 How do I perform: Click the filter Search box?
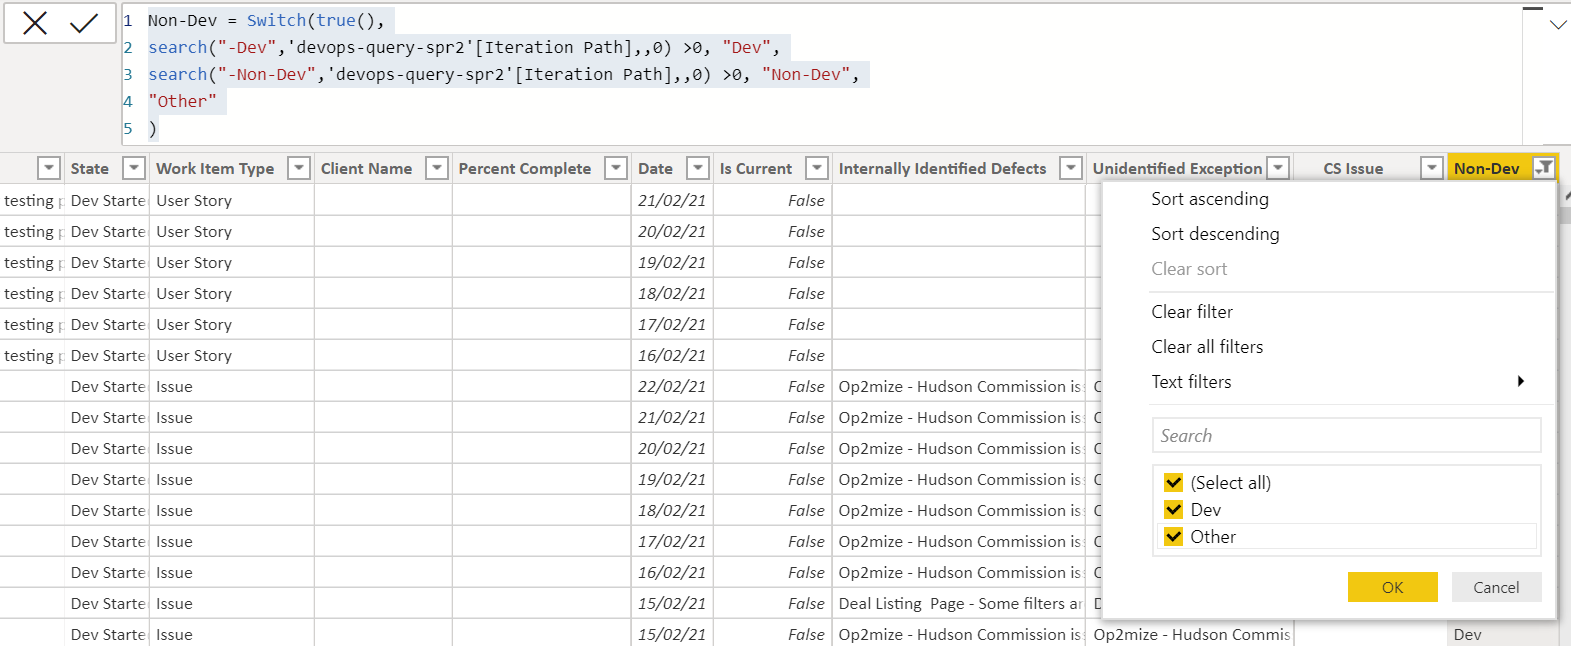point(1346,435)
